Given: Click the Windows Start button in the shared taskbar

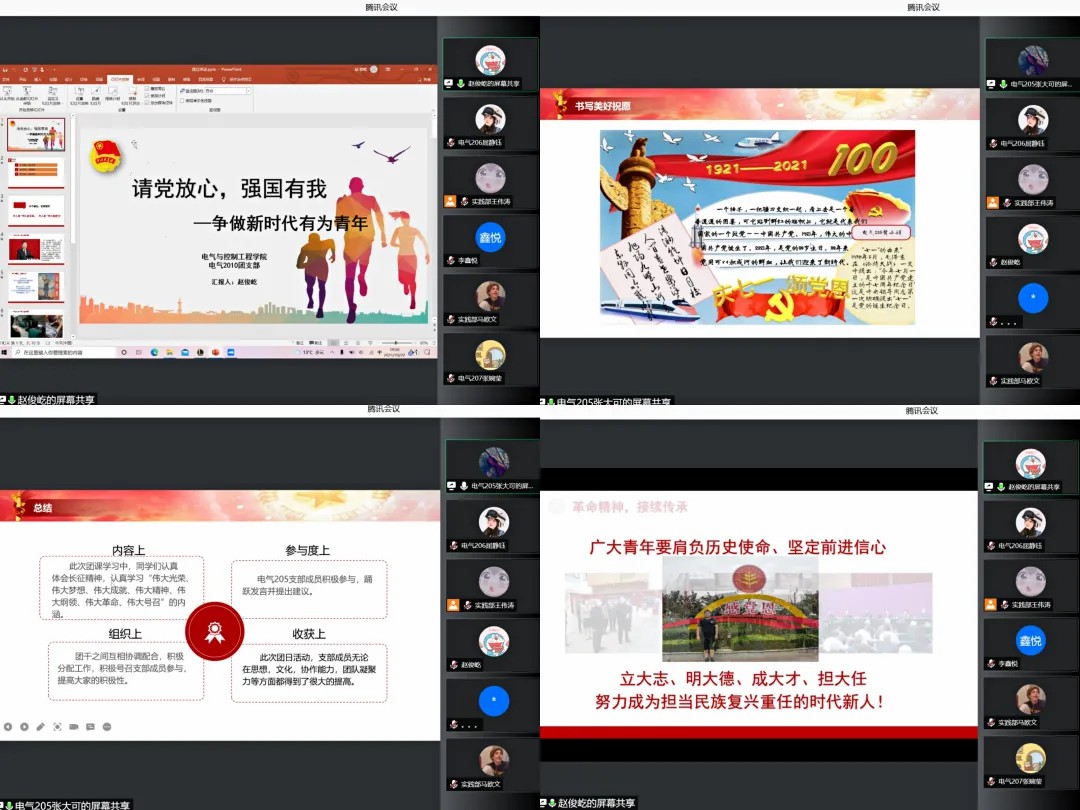Looking at the screenshot, I should (x=4, y=353).
